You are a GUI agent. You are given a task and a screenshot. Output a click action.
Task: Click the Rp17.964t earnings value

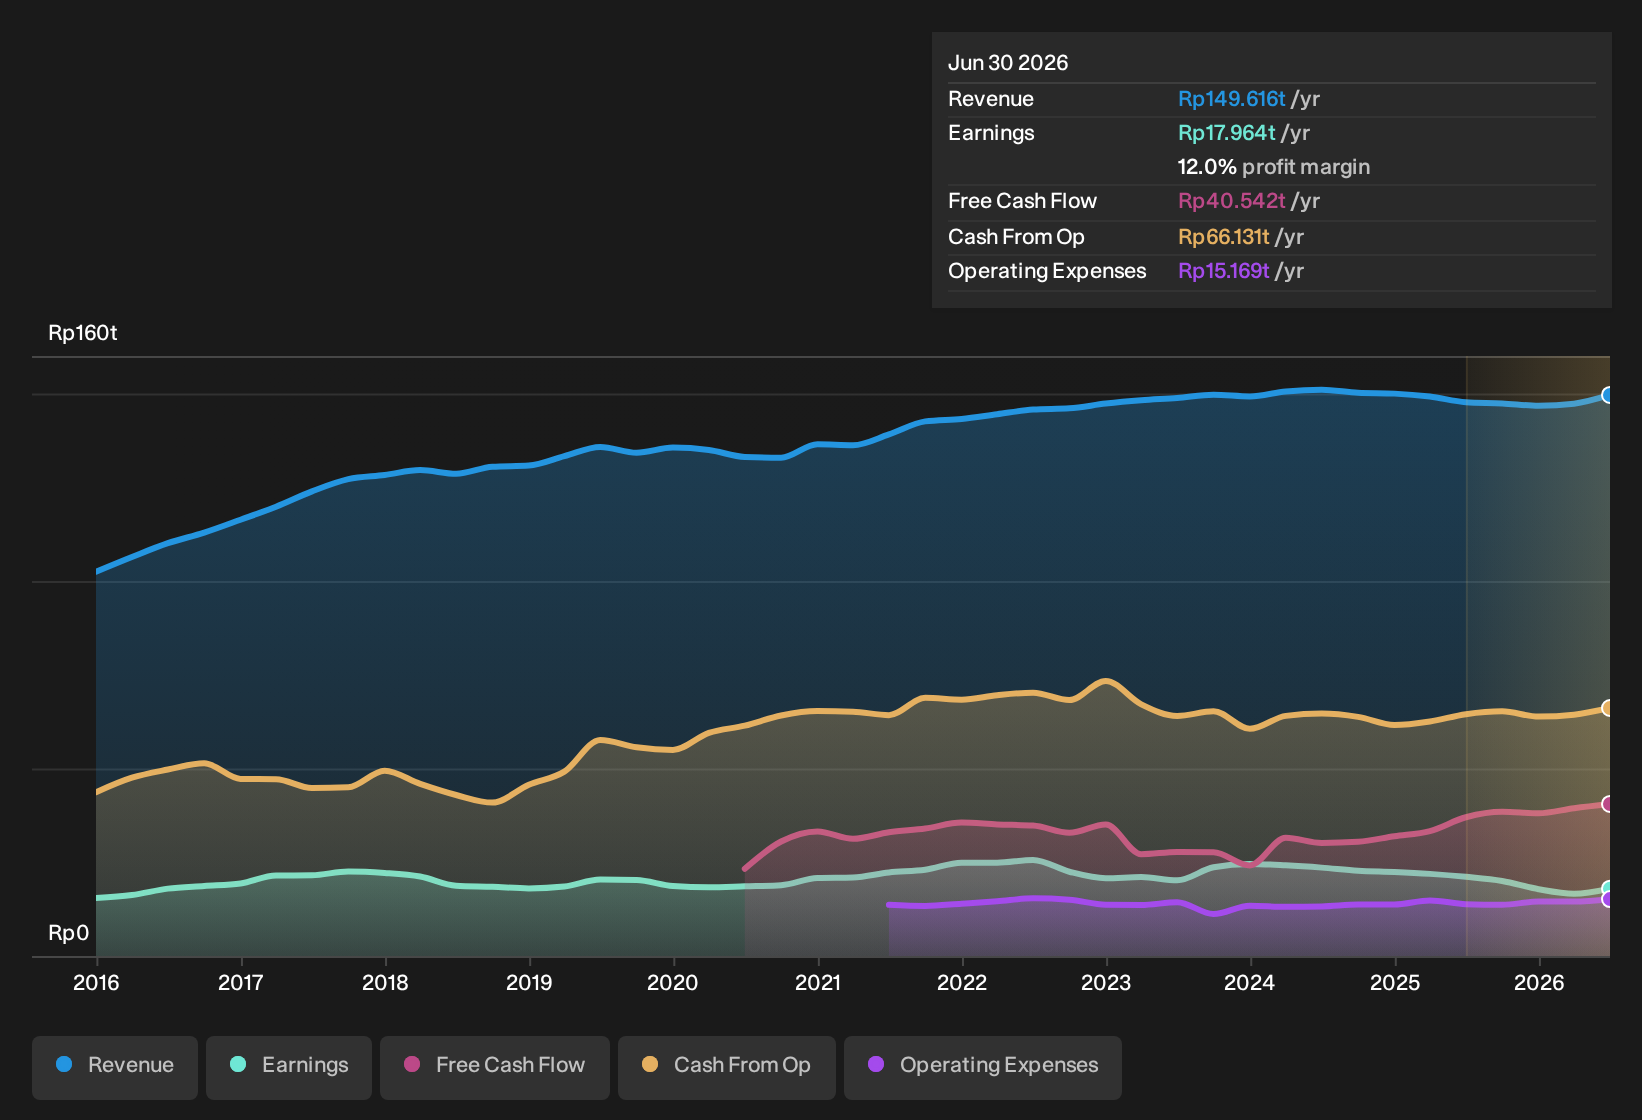click(x=1226, y=133)
